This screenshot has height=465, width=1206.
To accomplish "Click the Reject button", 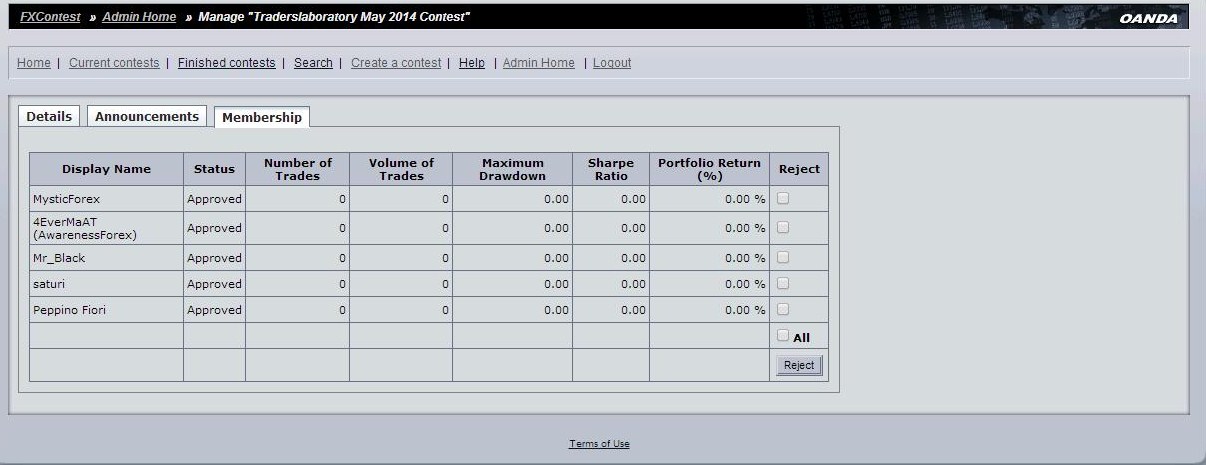I will pyautogui.click(x=799, y=365).
